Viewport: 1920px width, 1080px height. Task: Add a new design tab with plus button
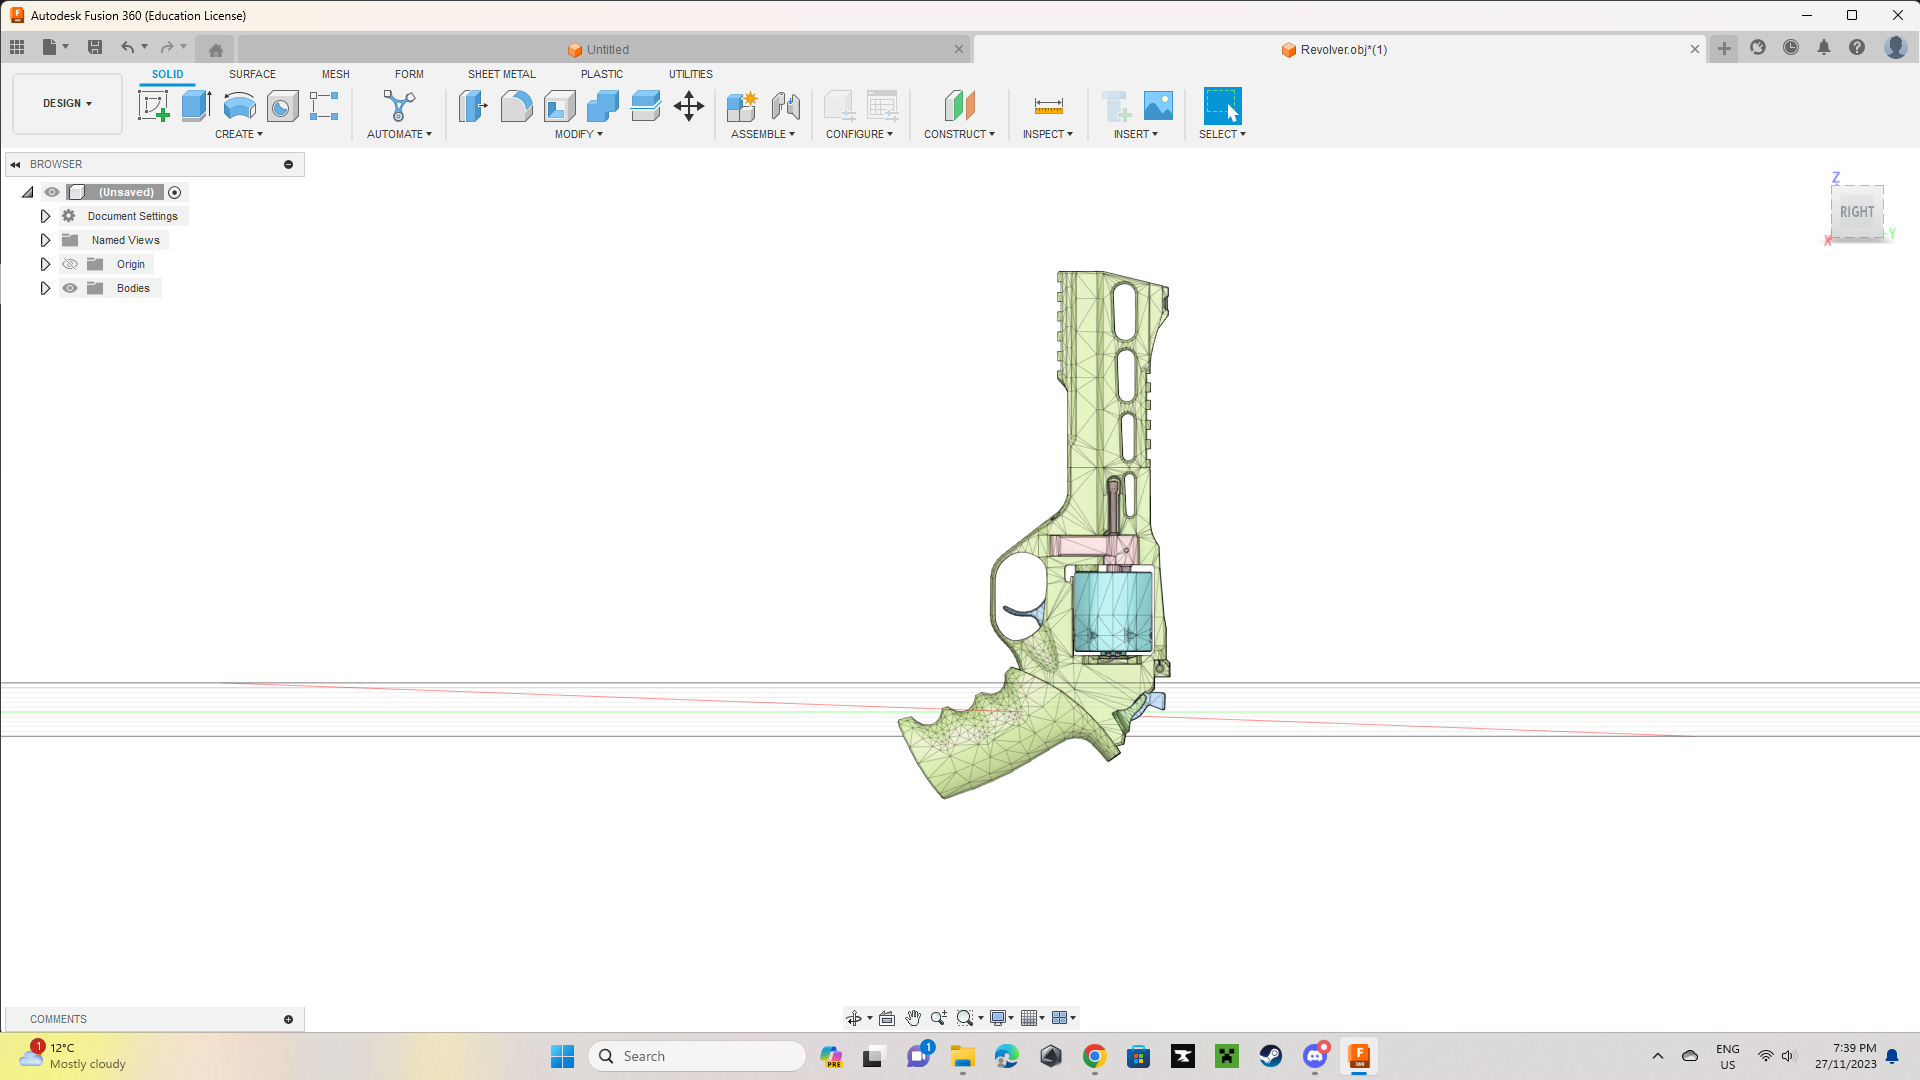tap(1725, 48)
